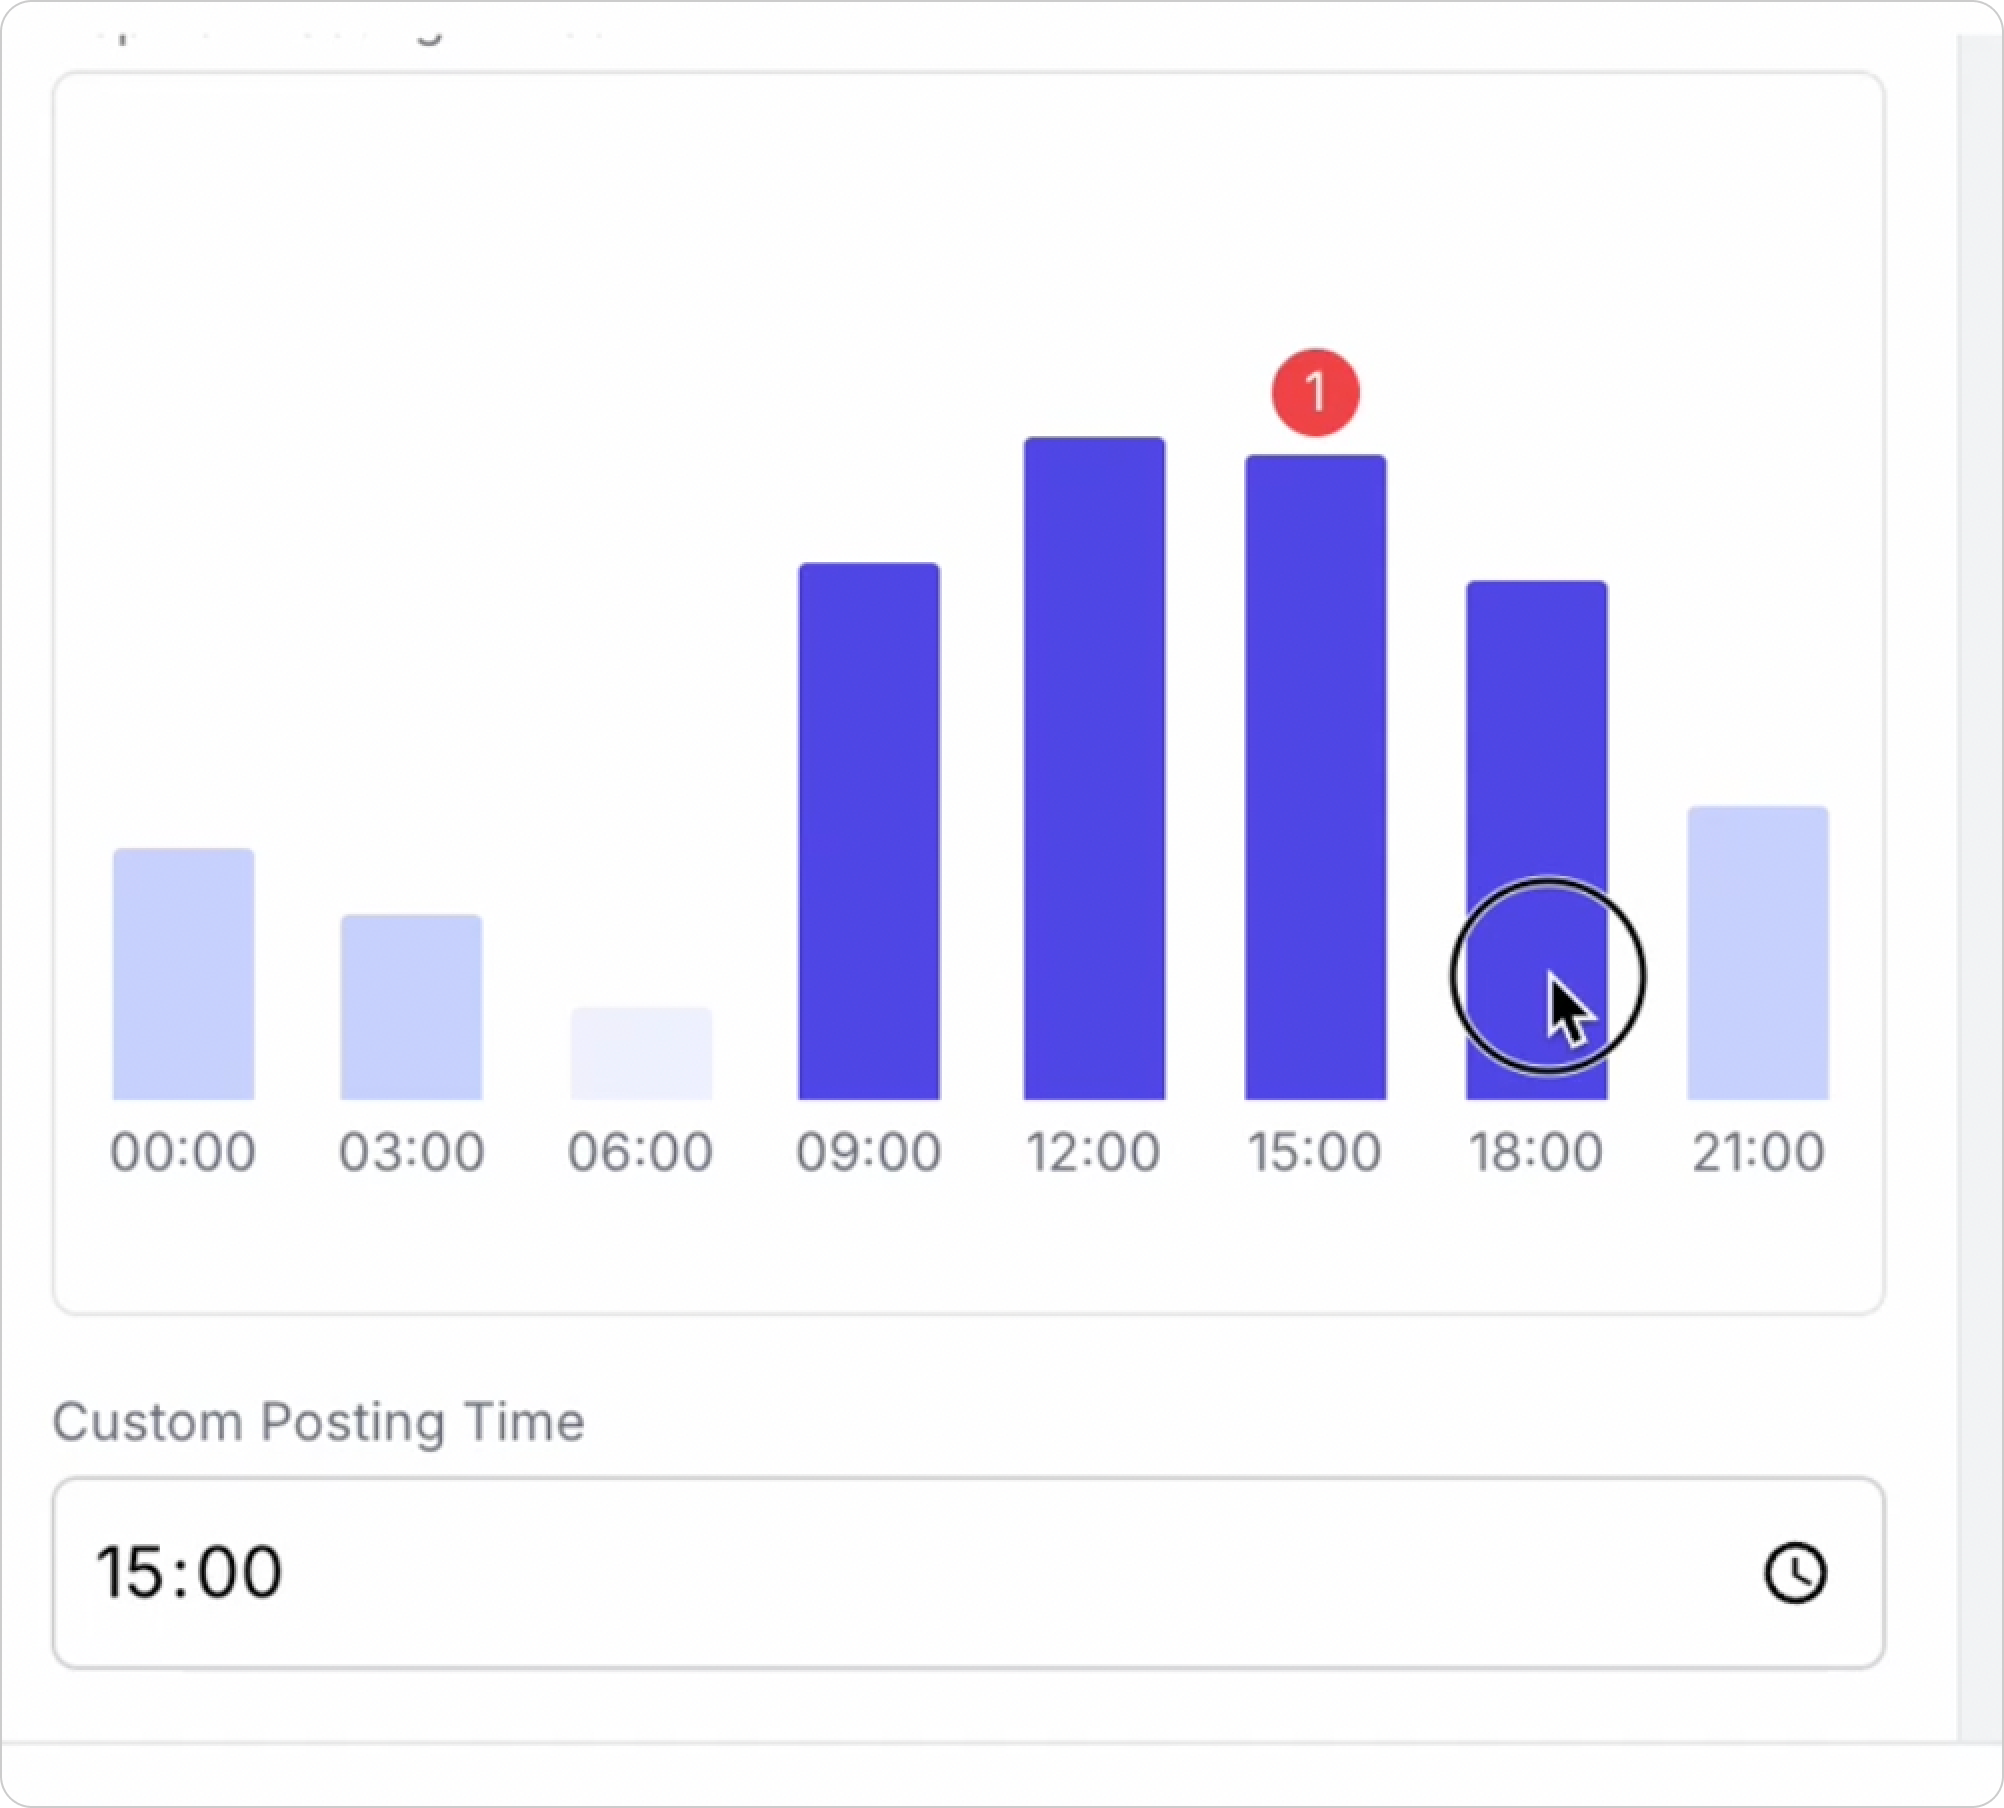Select the 03:00 bar in chart
Image resolution: width=2004 pixels, height=1808 pixels.
tap(411, 1007)
